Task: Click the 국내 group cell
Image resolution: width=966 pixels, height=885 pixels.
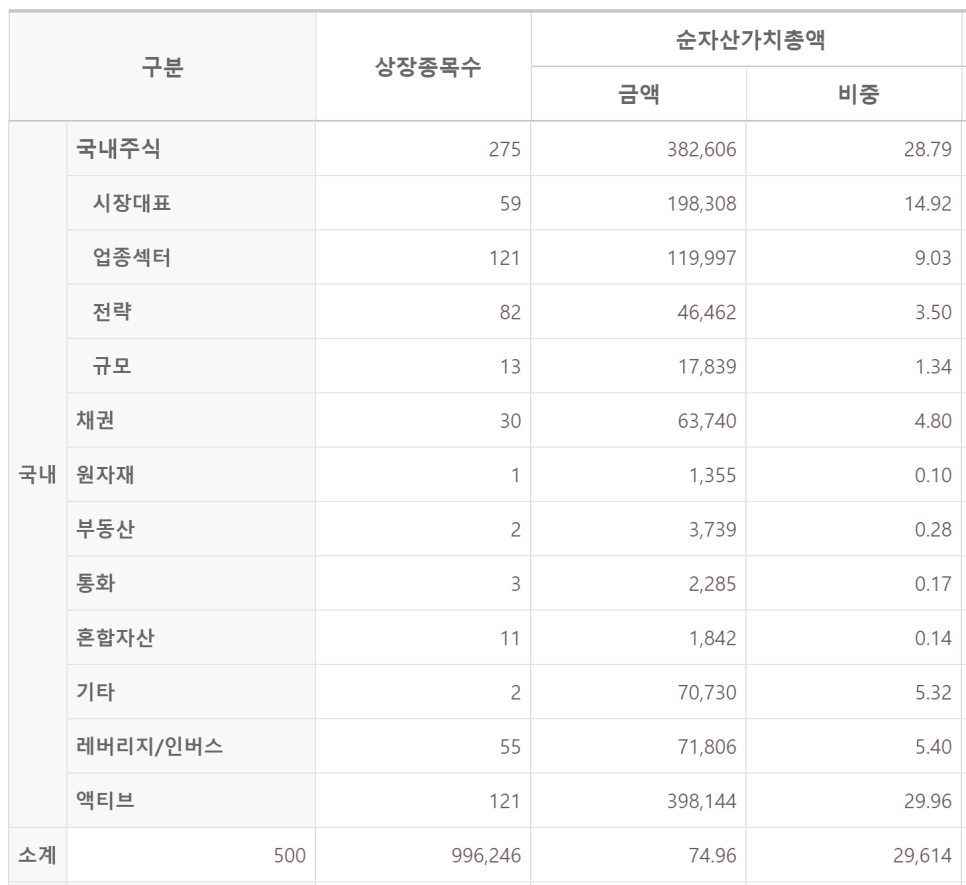Action: pos(38,474)
